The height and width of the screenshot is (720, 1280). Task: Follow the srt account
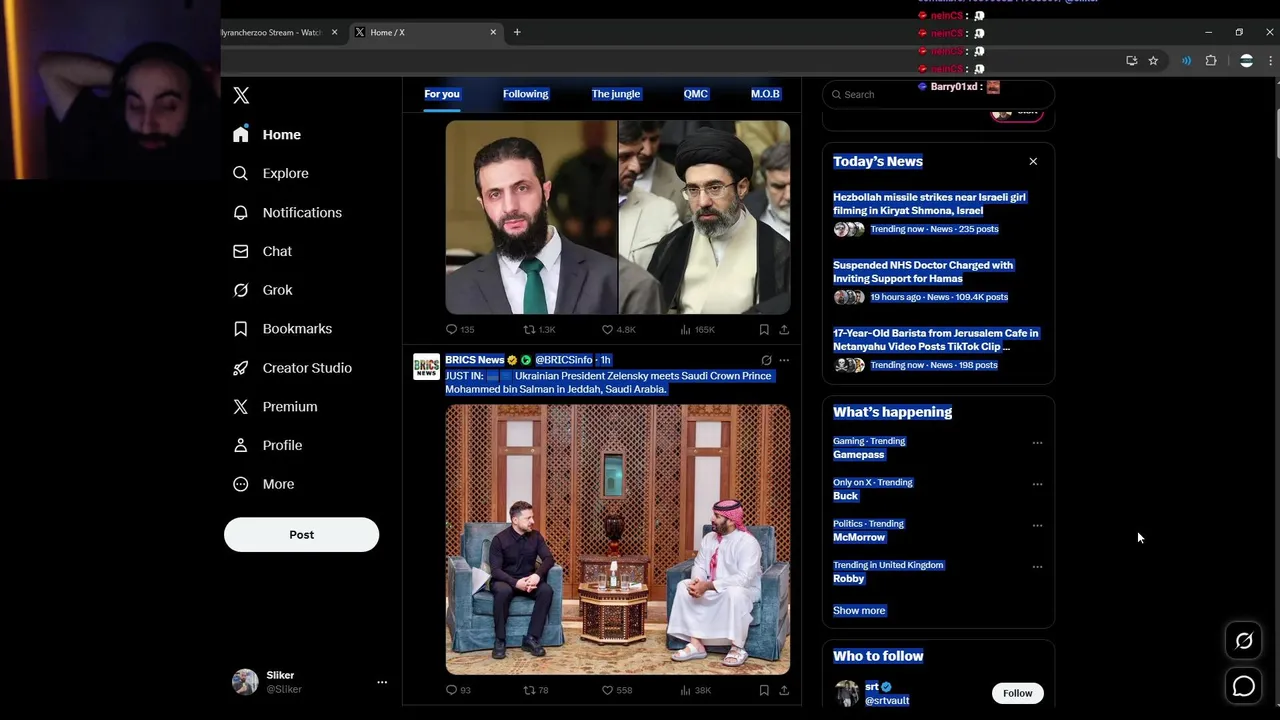[1017, 693]
